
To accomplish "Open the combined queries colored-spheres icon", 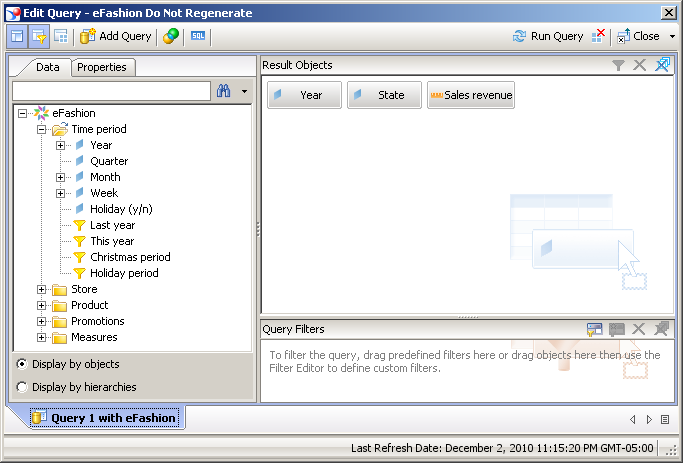I will (x=170, y=36).
